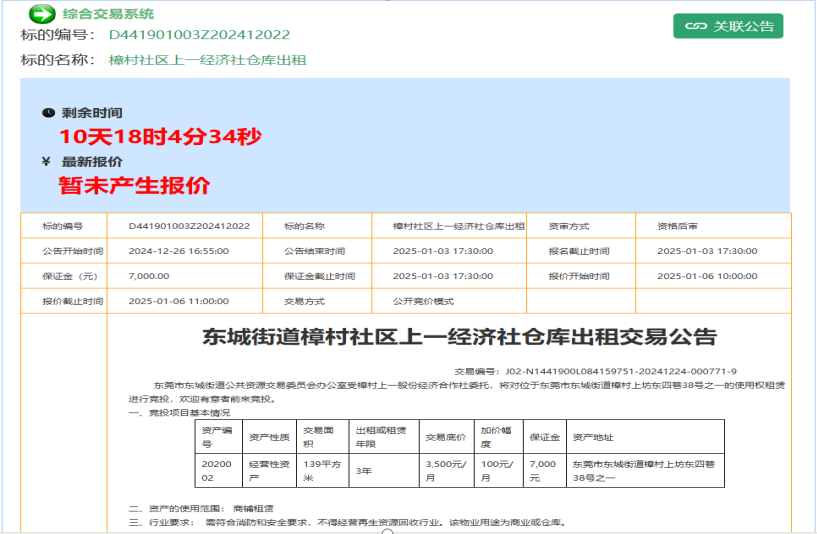This screenshot has width=817, height=534.
Task: Click the 报名截止时间 label cell
Action: 581,251
